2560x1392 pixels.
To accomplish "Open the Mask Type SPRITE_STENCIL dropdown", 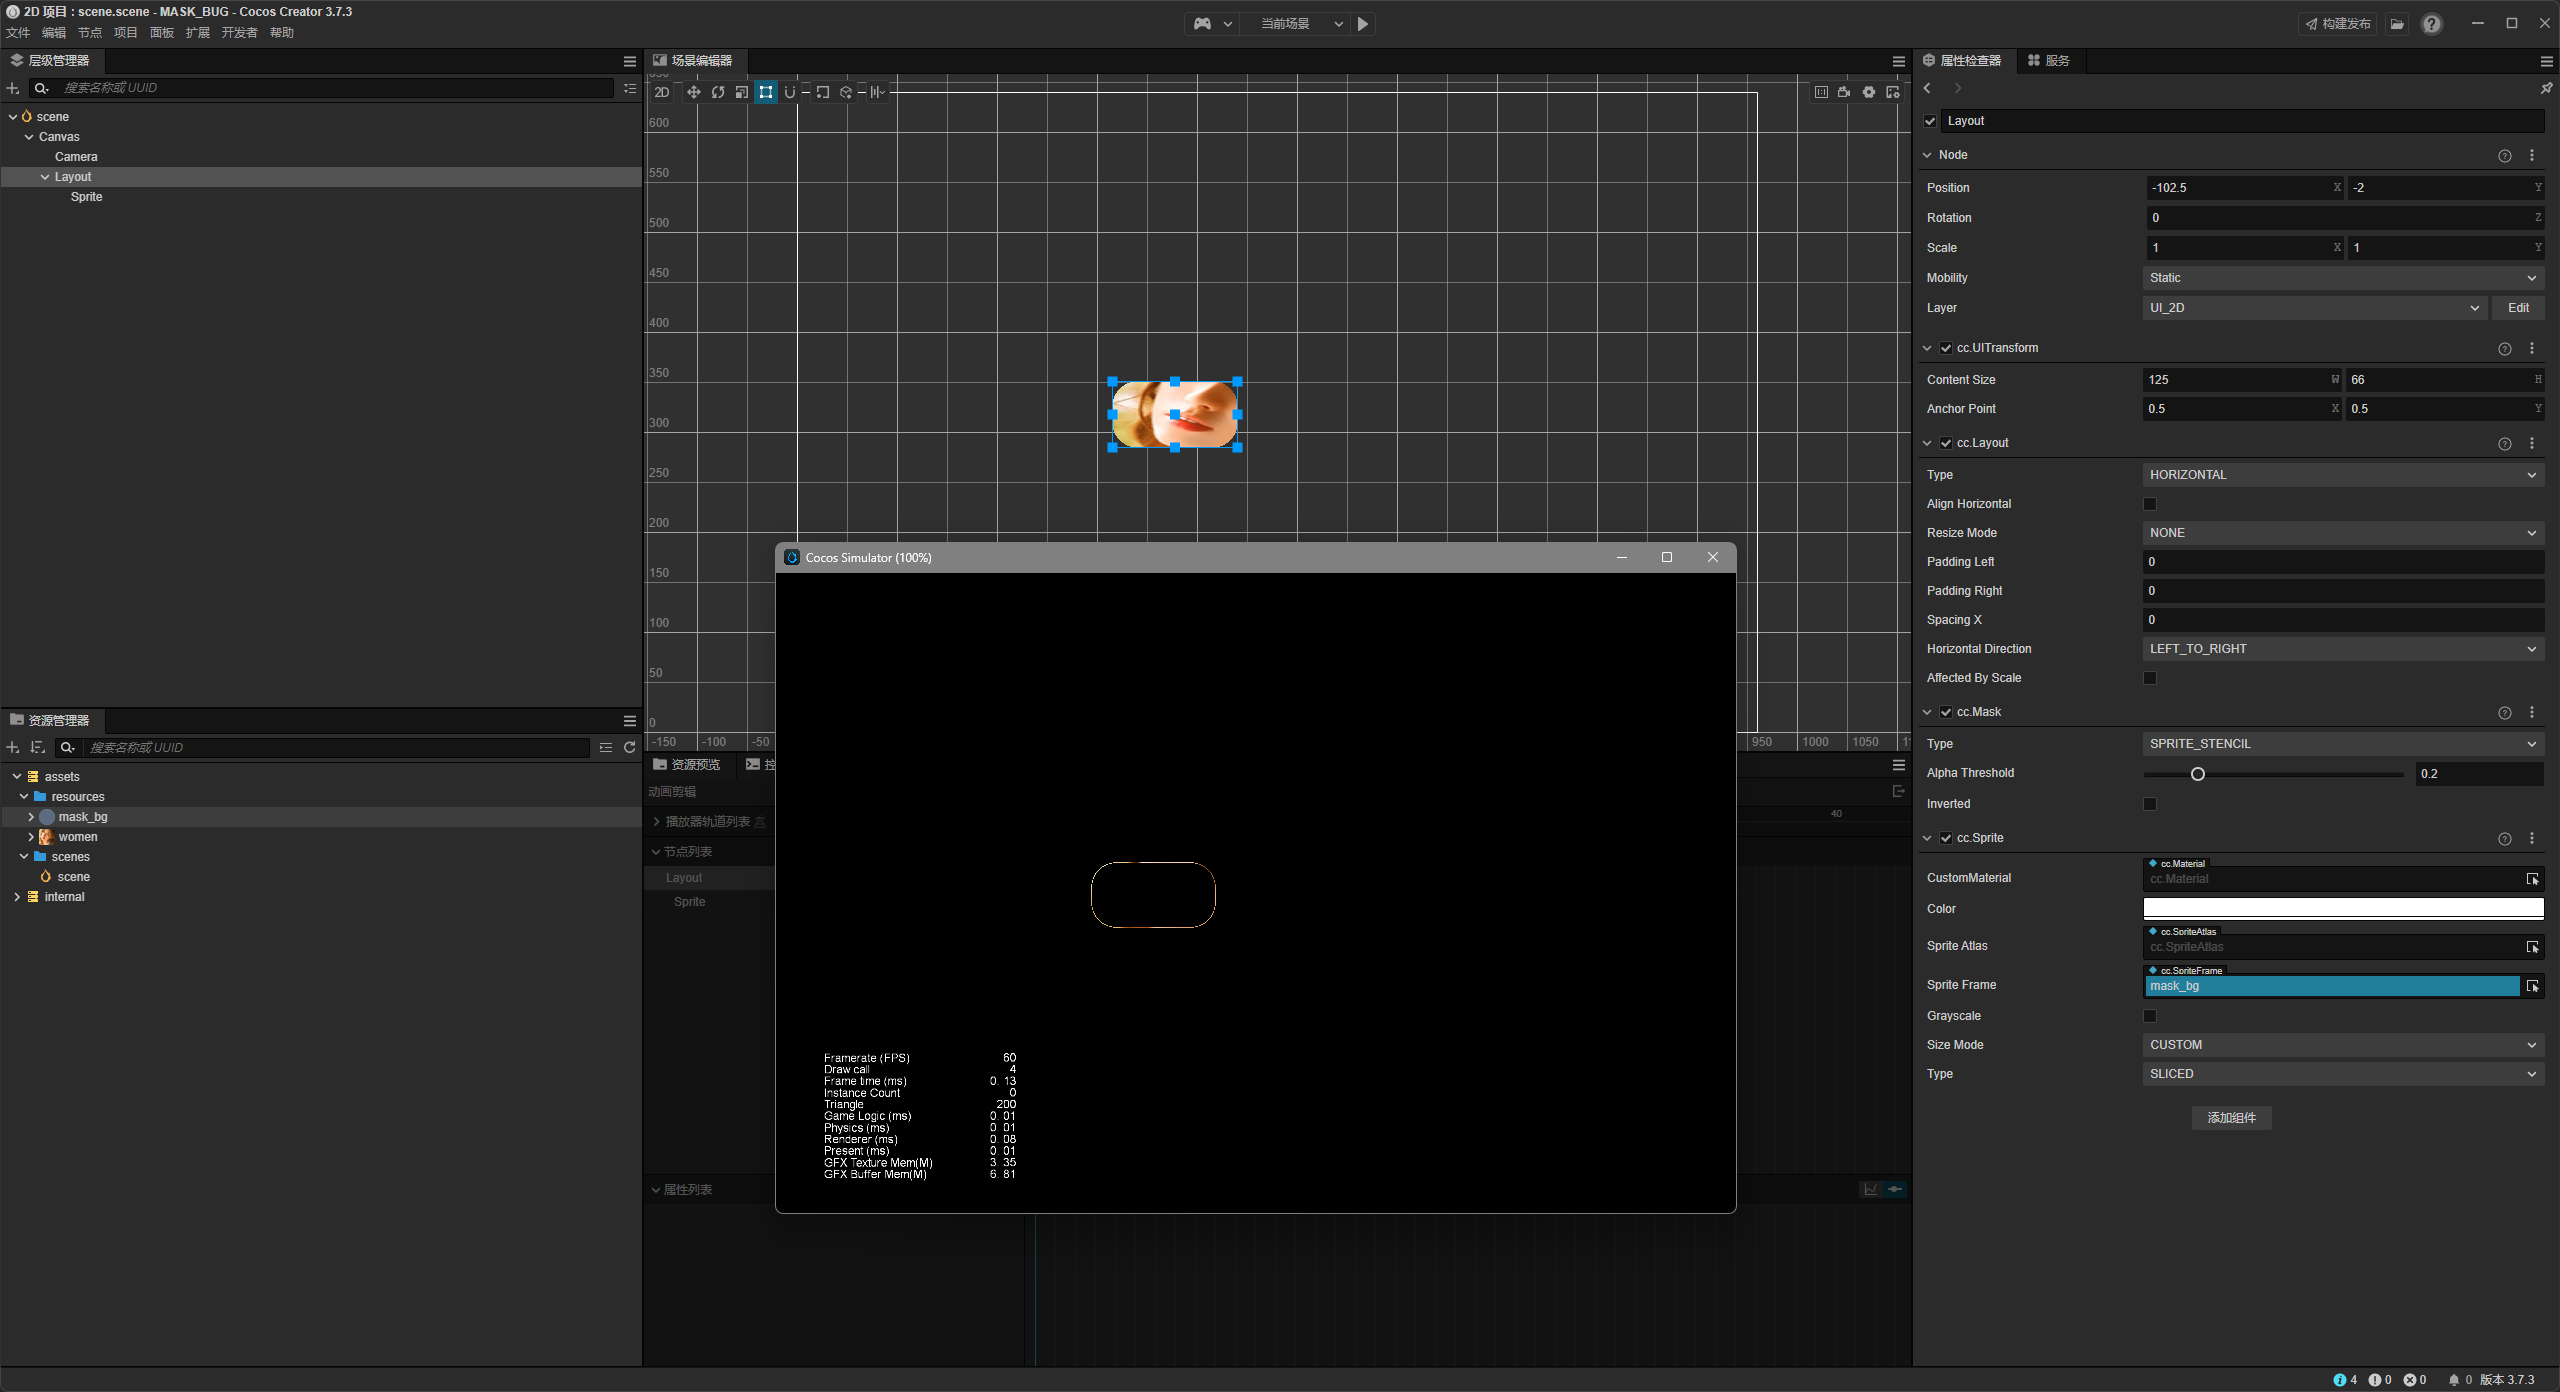I will click(2342, 744).
